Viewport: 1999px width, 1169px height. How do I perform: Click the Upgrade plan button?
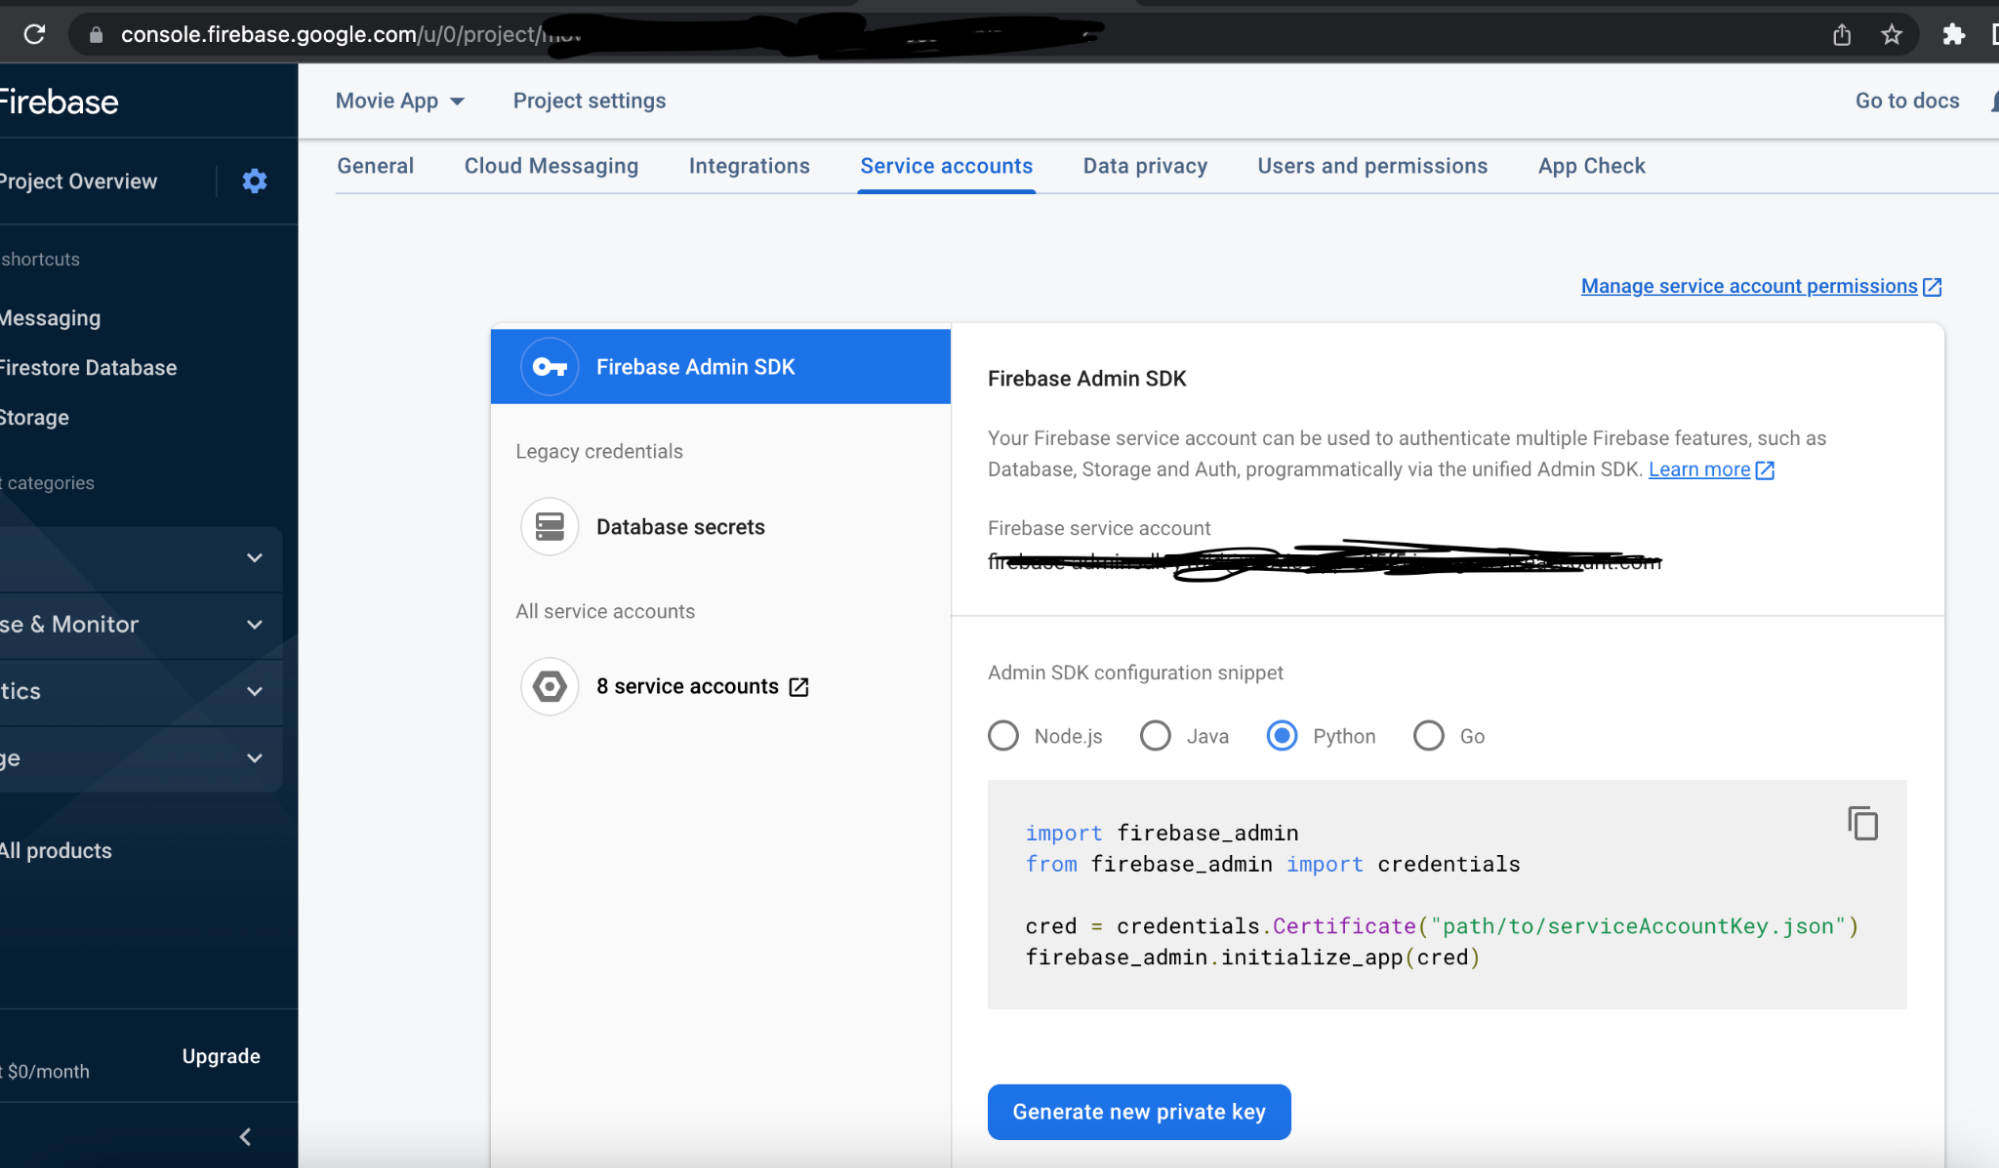click(221, 1056)
